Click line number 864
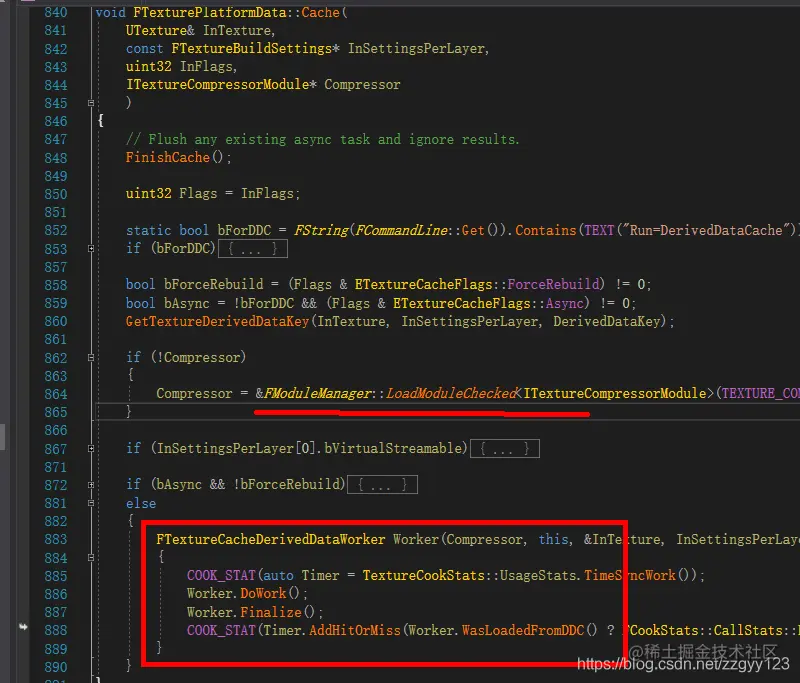The width and height of the screenshot is (800, 683). tap(56, 394)
